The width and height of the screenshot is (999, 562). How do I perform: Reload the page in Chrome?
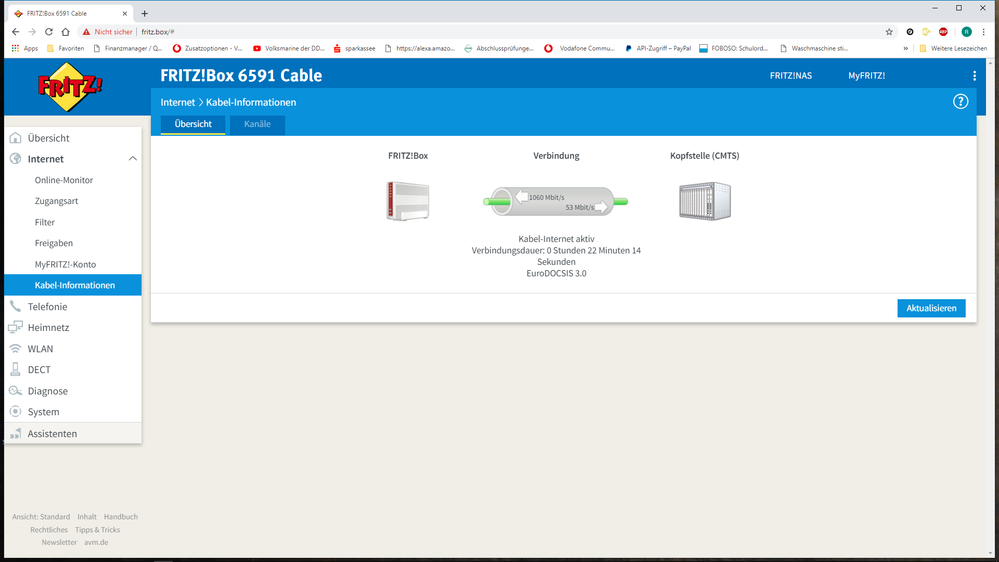(x=48, y=31)
